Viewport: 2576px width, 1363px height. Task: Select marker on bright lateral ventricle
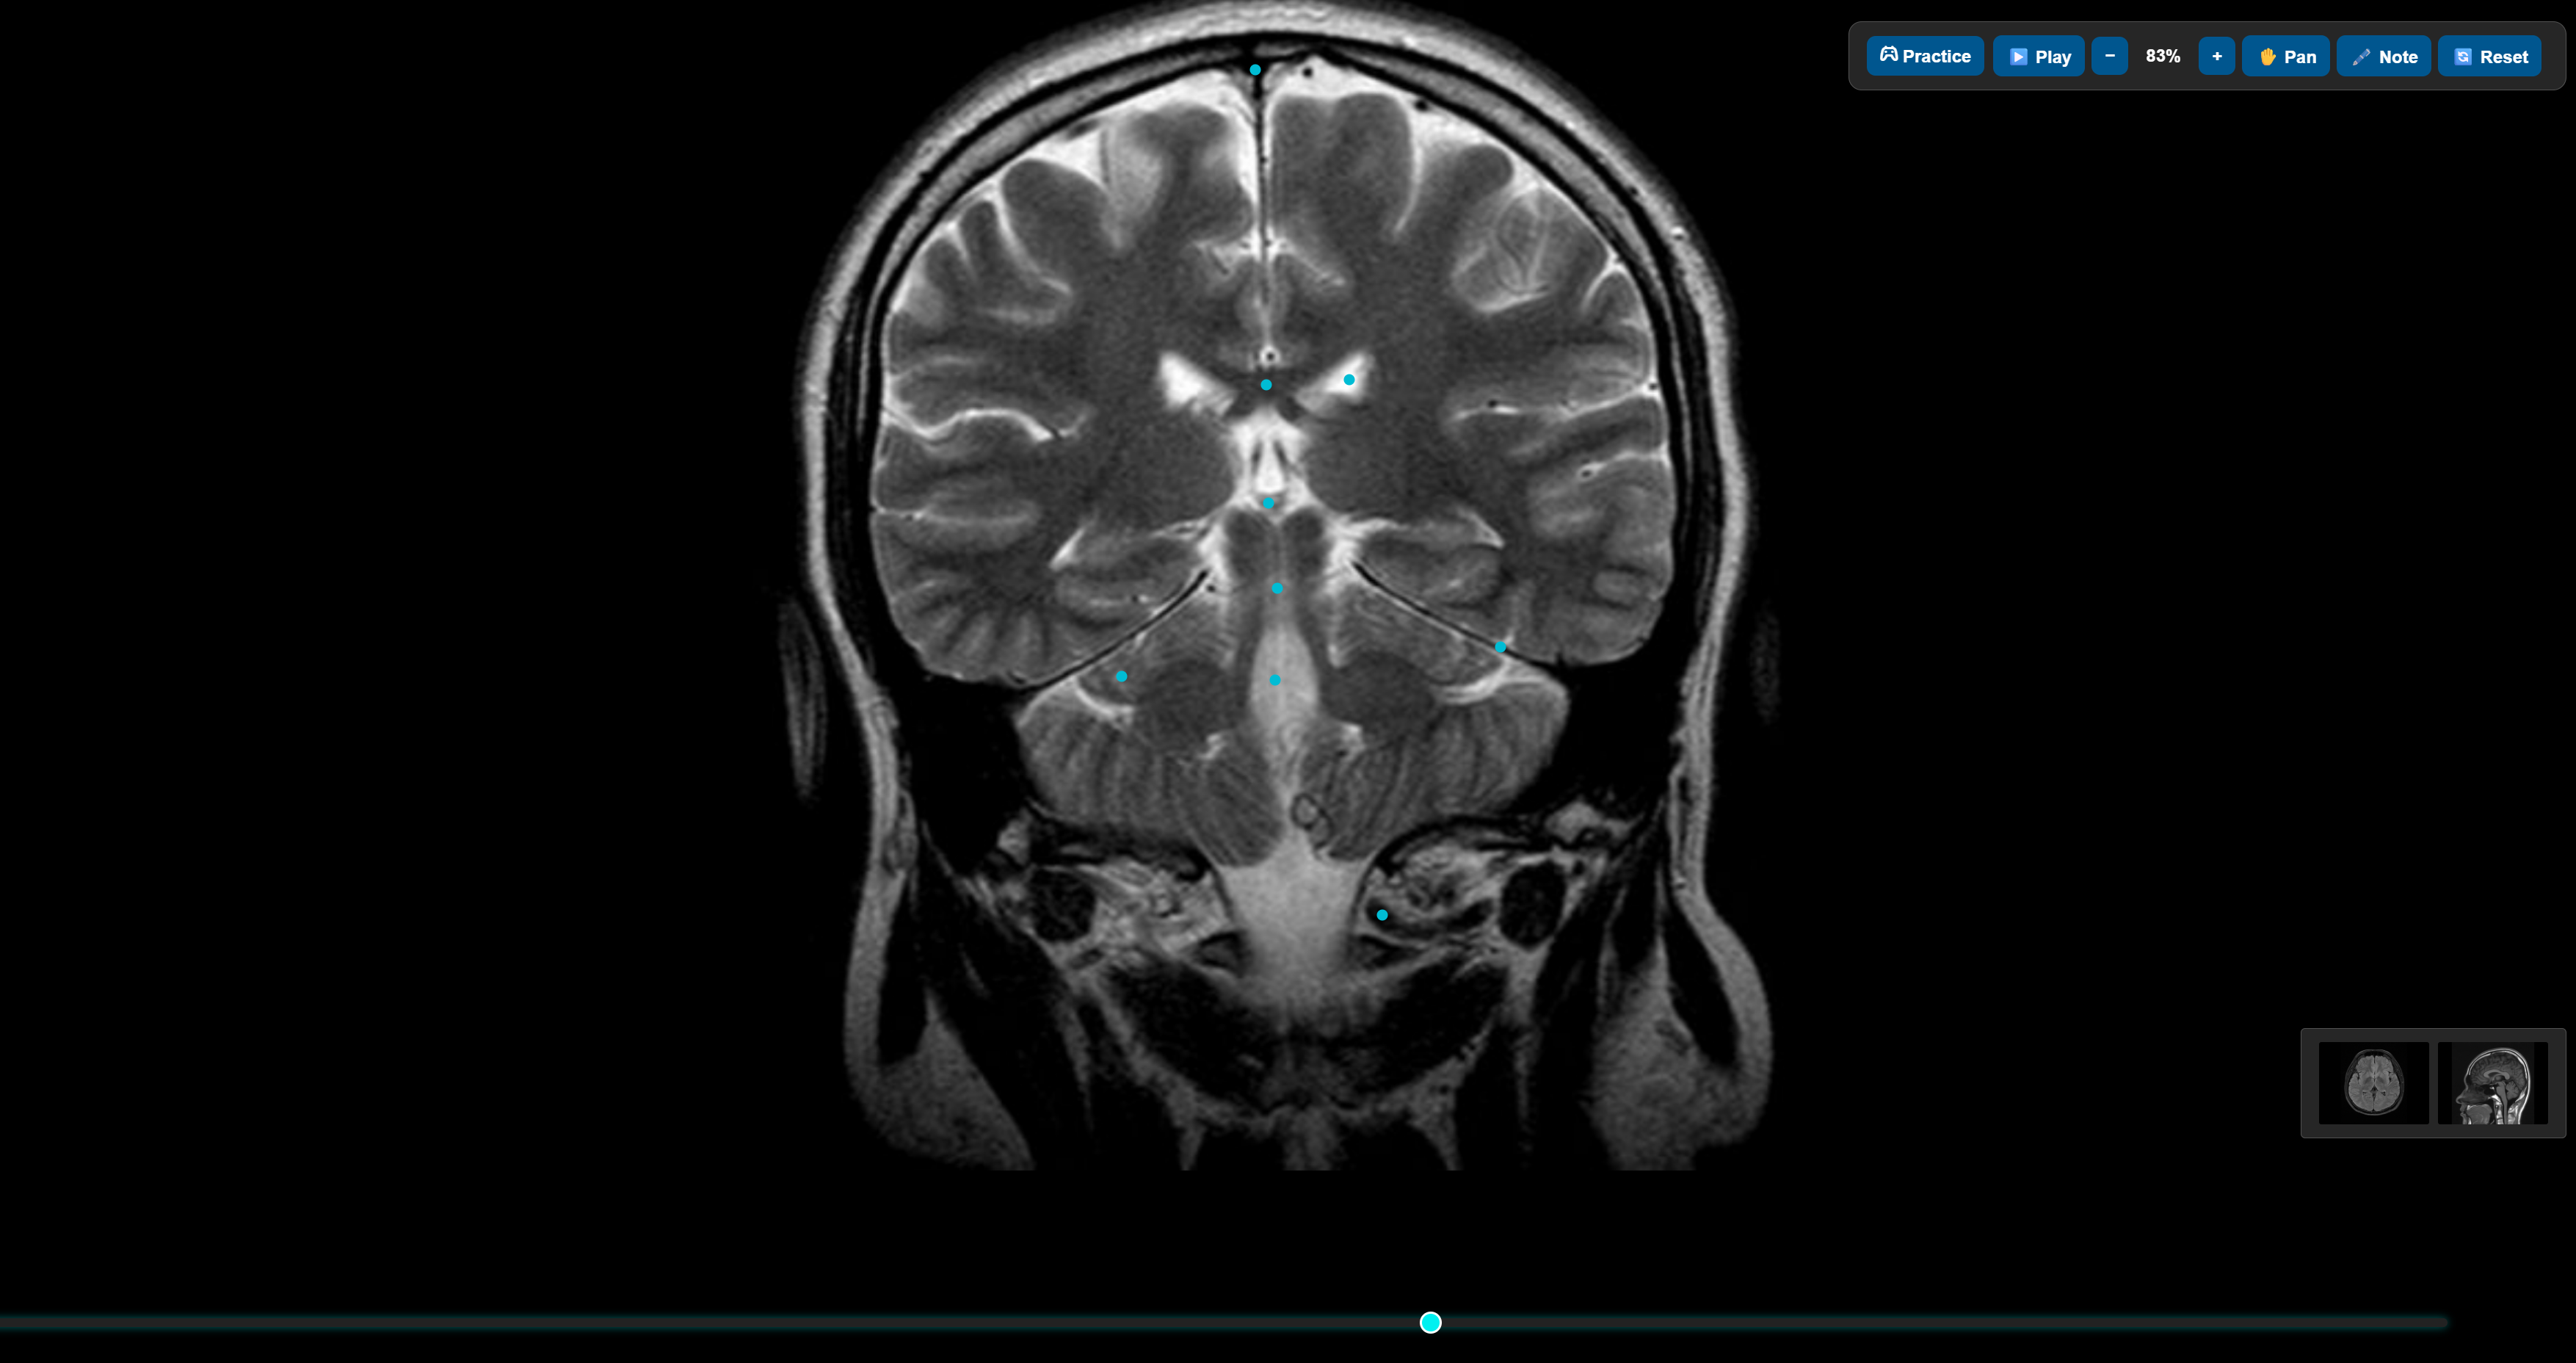[x=1349, y=380]
